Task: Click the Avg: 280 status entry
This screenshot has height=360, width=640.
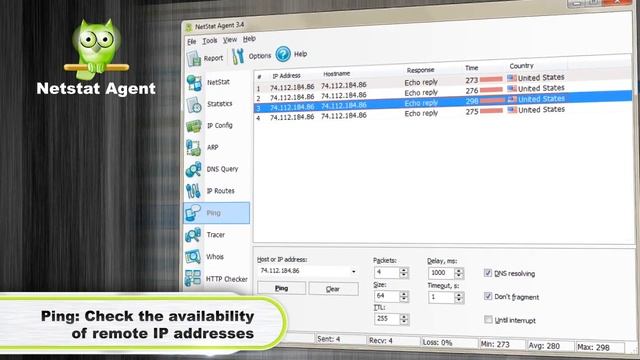Action: [544, 346]
